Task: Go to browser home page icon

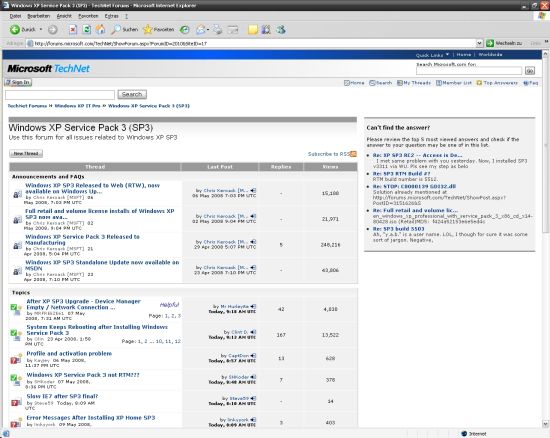Action: (x=101, y=30)
